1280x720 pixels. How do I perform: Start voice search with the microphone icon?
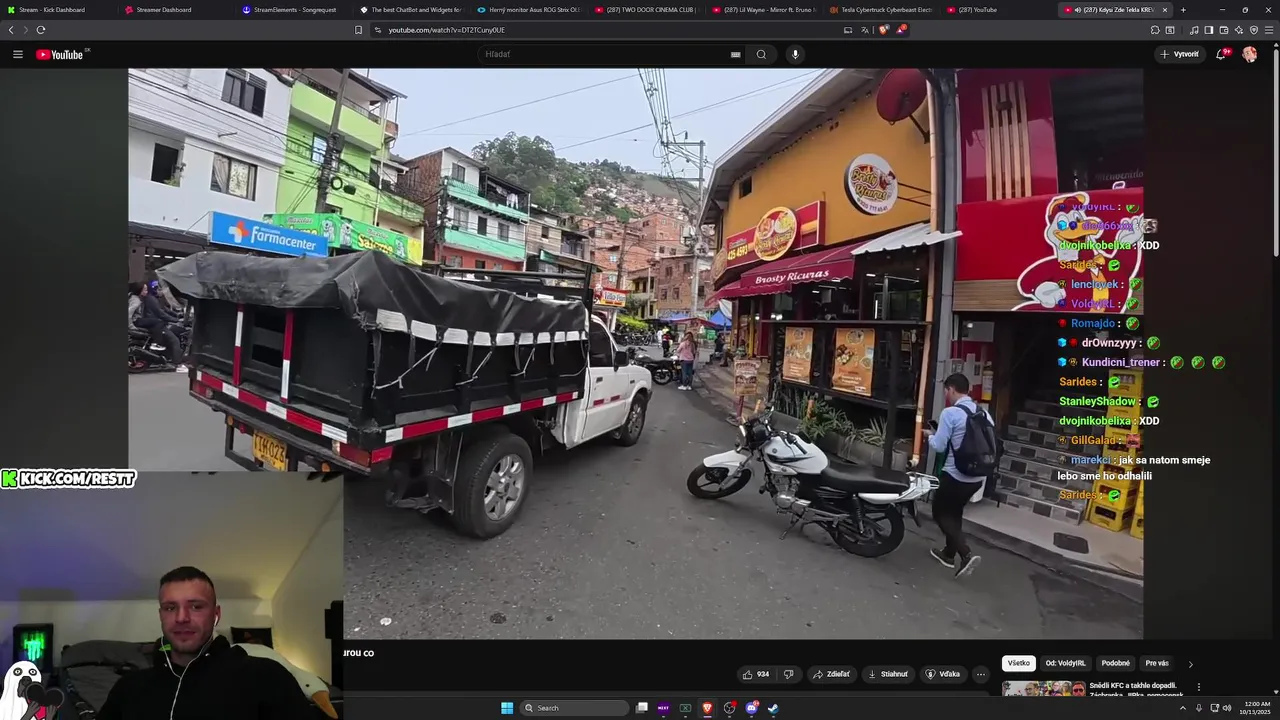(x=795, y=54)
